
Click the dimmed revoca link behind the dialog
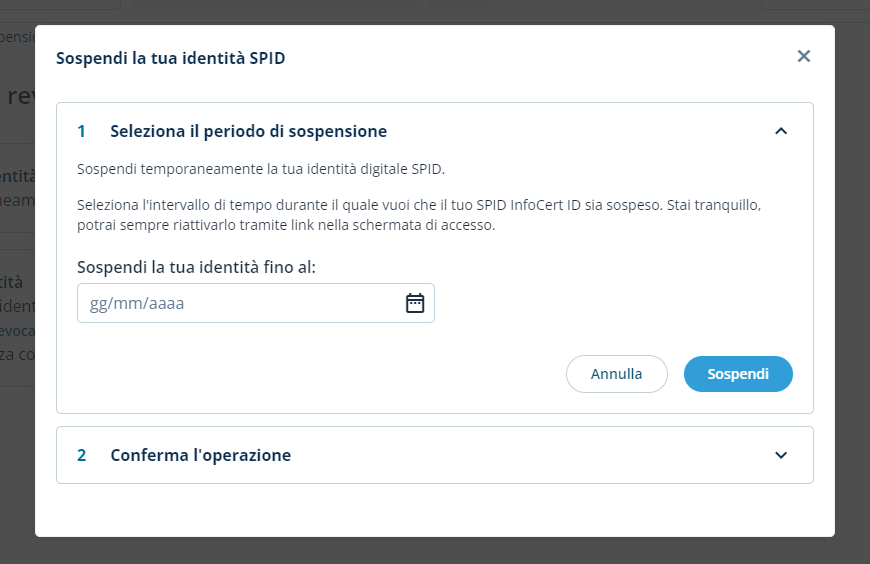[16, 329]
